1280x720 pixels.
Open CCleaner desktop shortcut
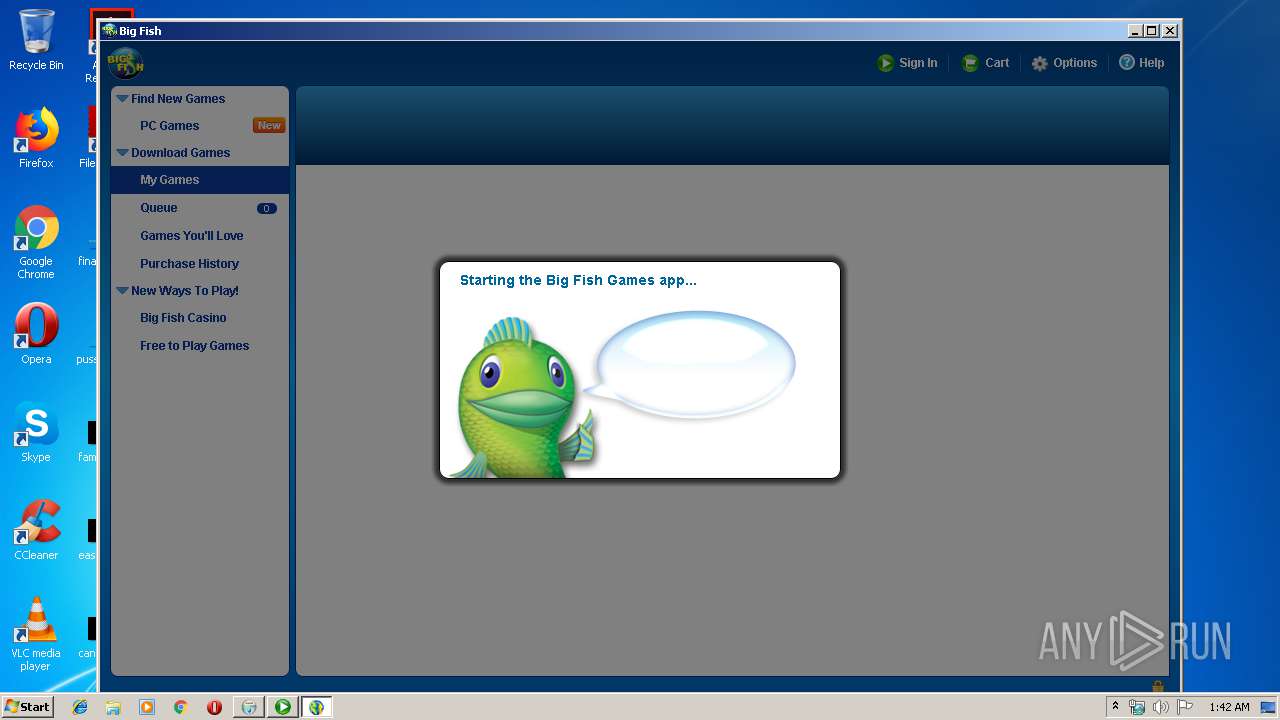36,530
